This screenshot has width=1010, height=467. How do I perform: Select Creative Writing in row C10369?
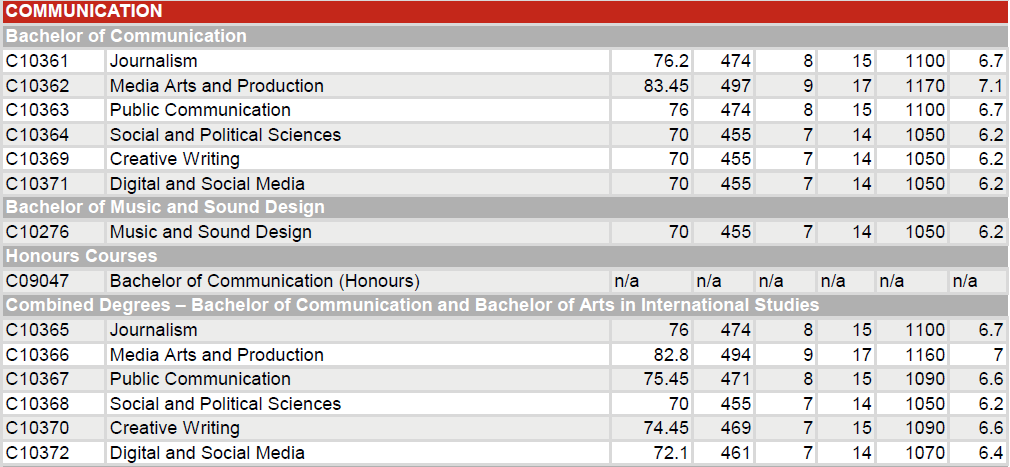174,159
